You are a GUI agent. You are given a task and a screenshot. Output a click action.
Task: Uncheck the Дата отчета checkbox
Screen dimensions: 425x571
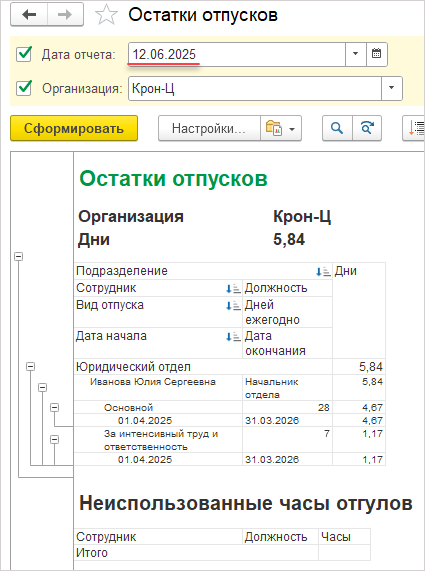click(x=24, y=54)
